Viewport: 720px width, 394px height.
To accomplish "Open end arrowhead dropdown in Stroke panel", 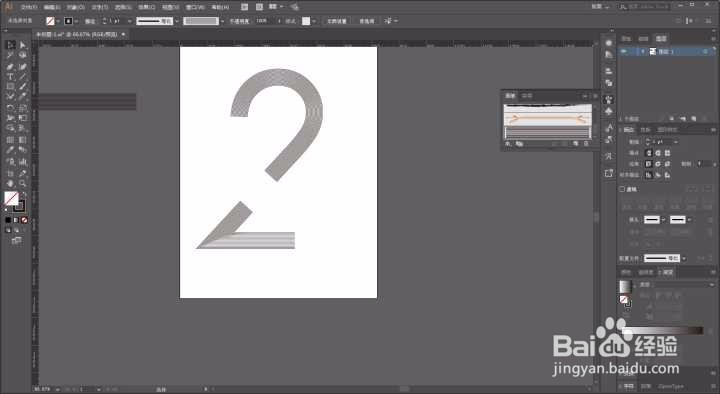I will (x=689, y=220).
